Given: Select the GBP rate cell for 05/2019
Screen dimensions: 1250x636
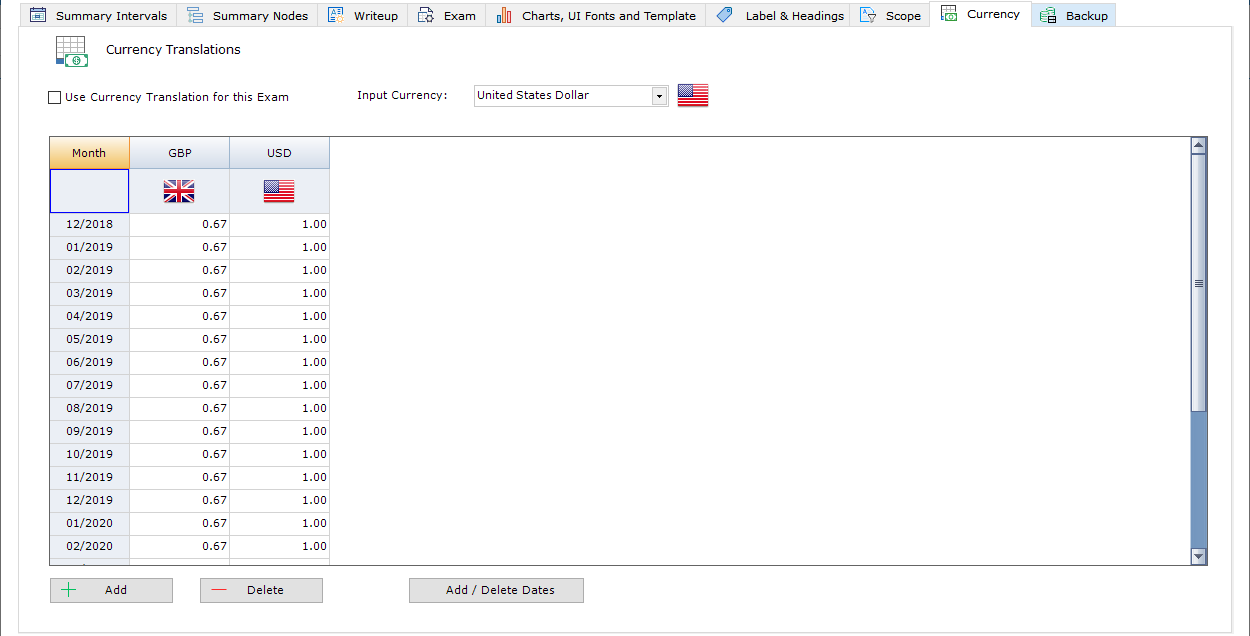Looking at the screenshot, I should (x=180, y=339).
